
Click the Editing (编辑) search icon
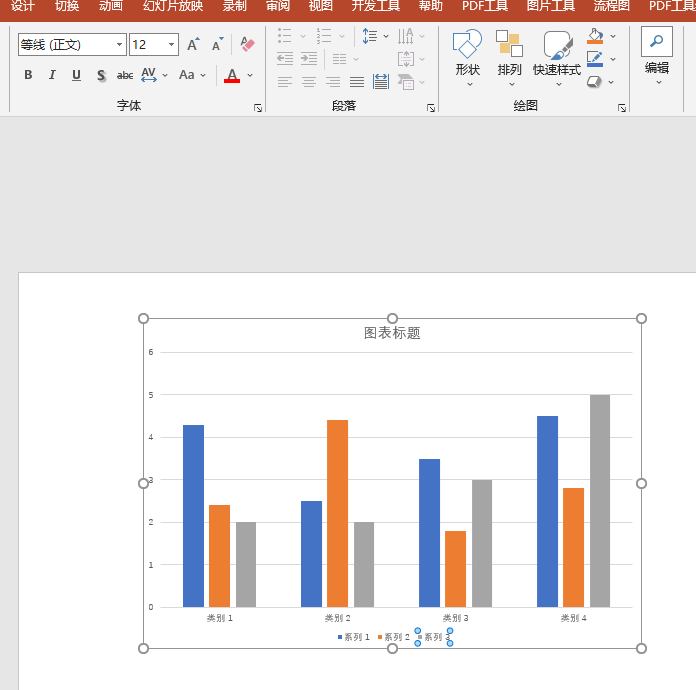point(656,42)
